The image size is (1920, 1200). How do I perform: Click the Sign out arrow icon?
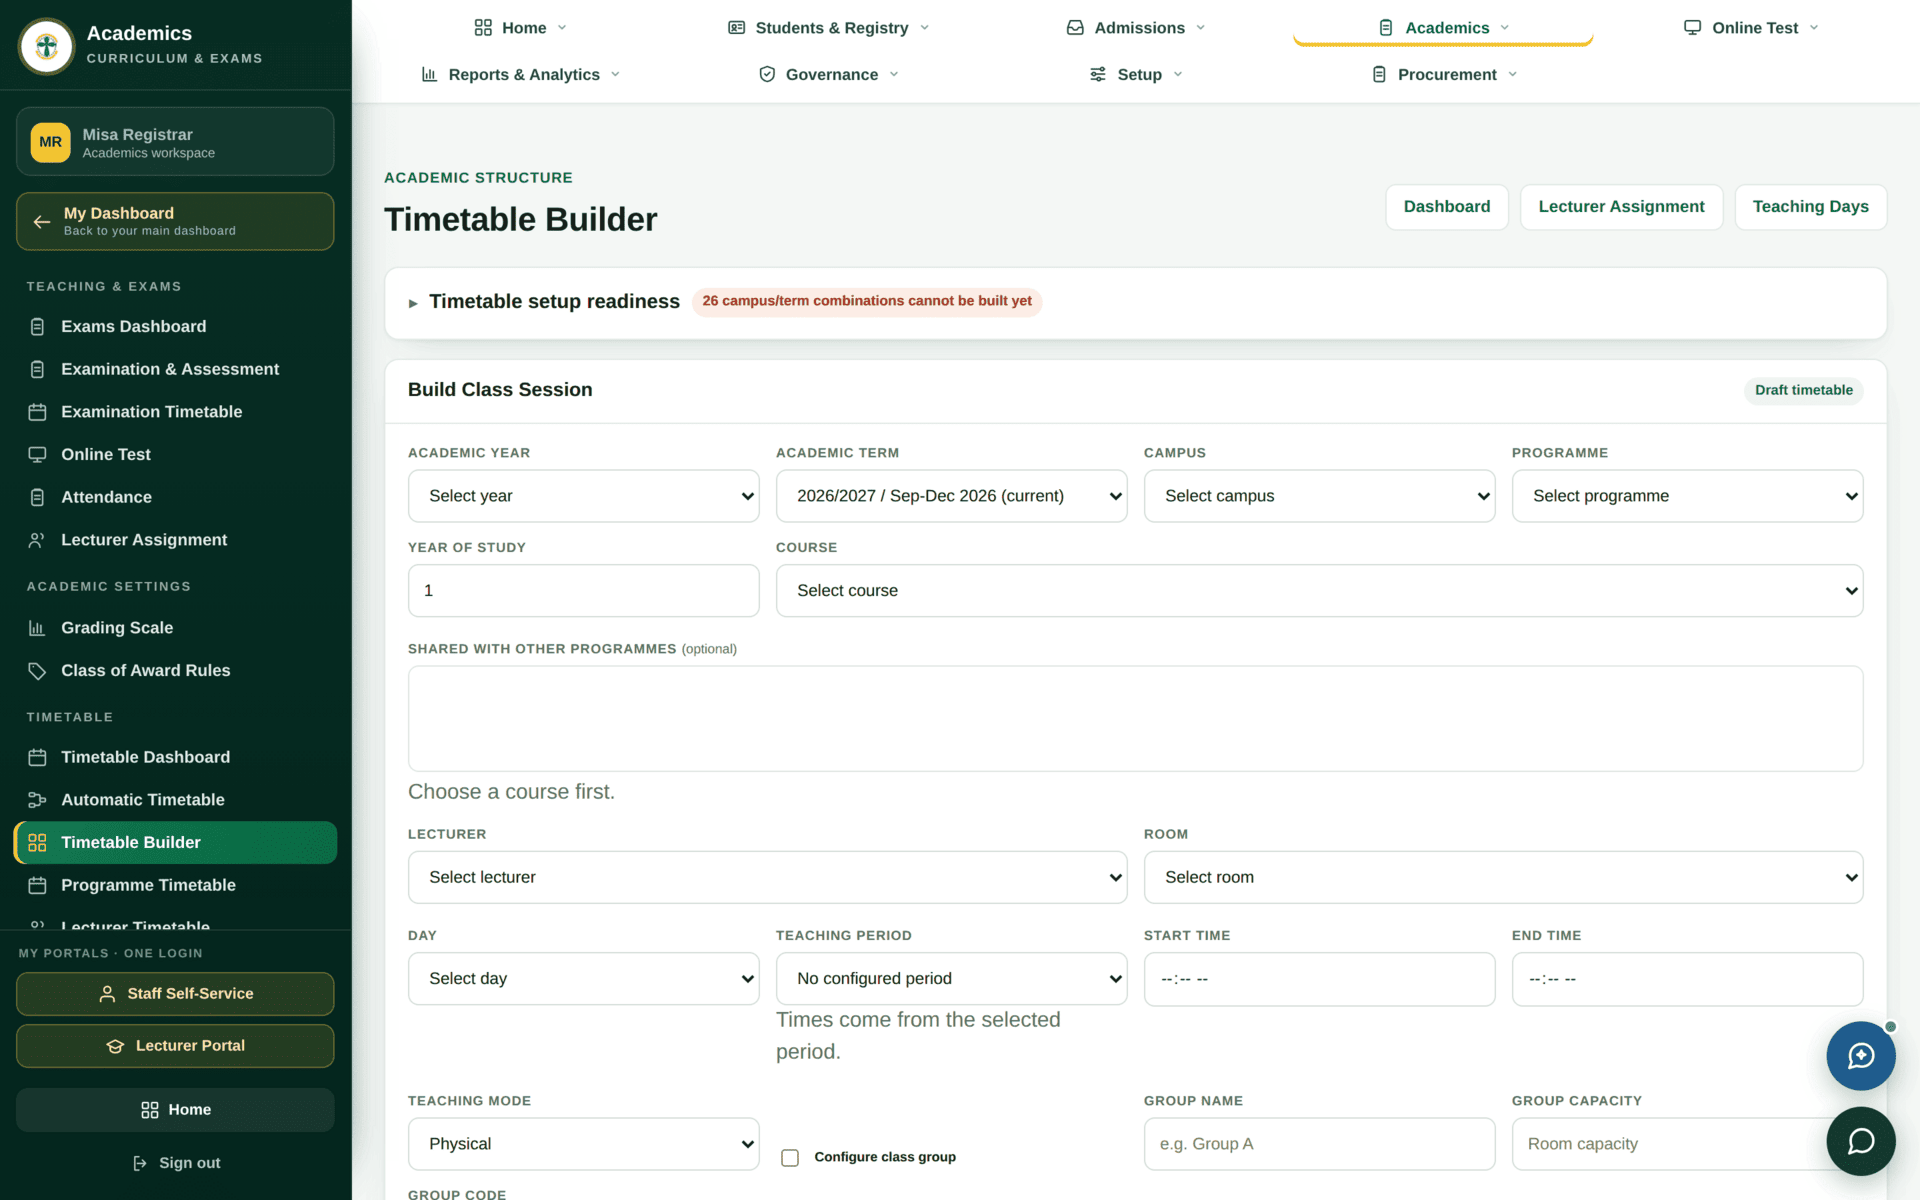pos(140,1163)
